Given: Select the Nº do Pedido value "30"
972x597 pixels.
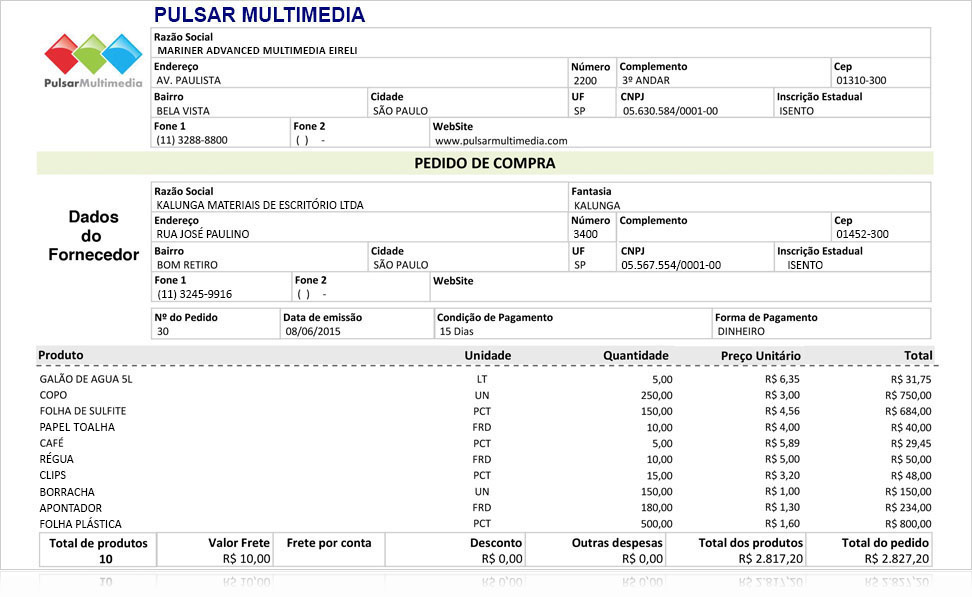Looking at the screenshot, I should [x=162, y=332].
